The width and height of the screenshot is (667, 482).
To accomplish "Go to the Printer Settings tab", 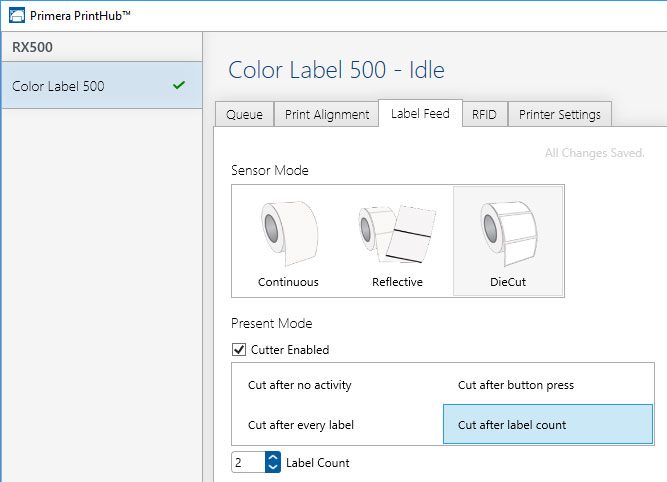I will click(560, 114).
